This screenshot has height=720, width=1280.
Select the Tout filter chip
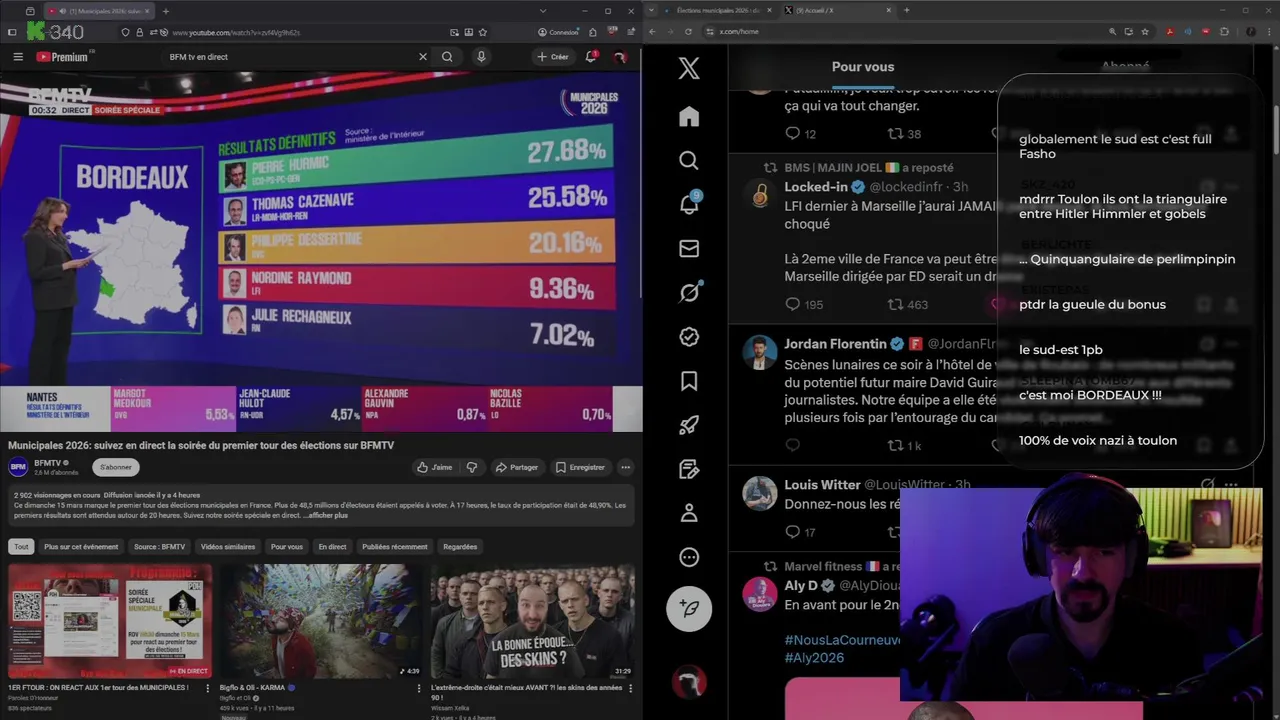21,547
